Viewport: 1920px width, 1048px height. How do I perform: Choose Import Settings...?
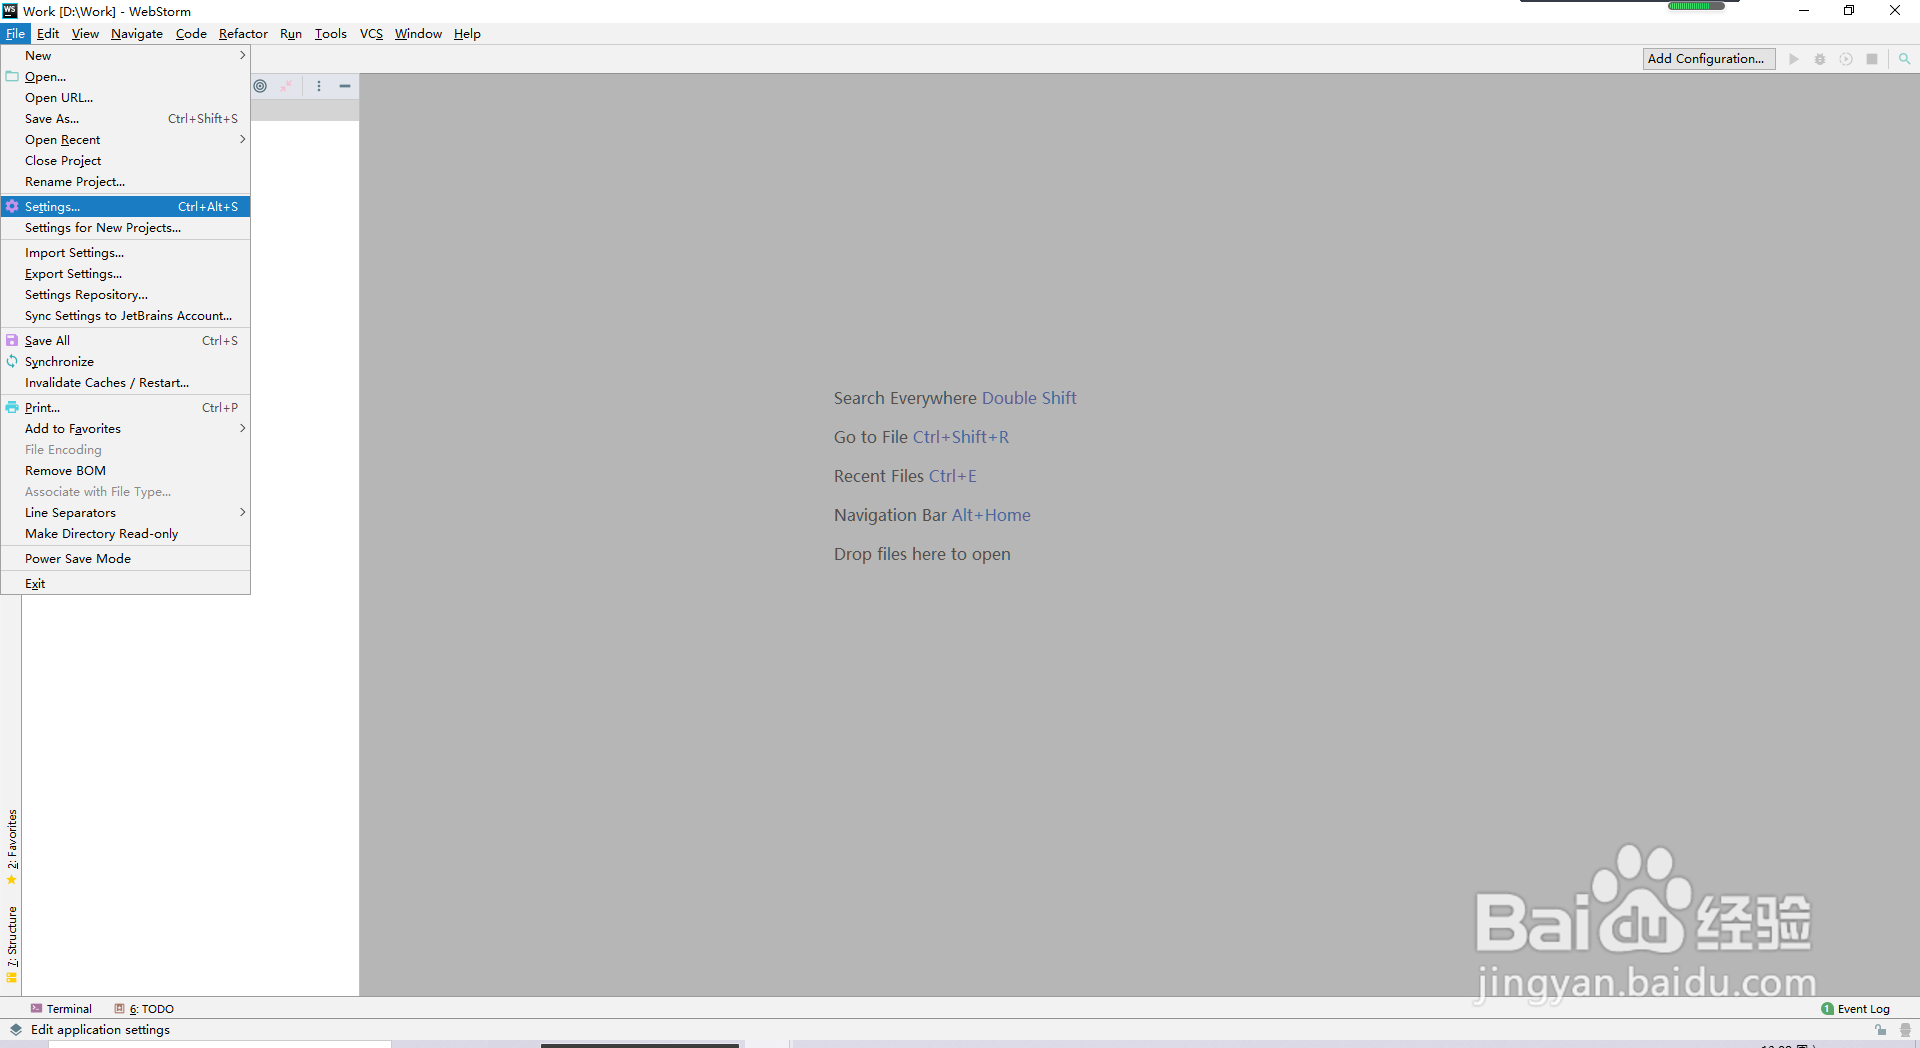click(125, 253)
